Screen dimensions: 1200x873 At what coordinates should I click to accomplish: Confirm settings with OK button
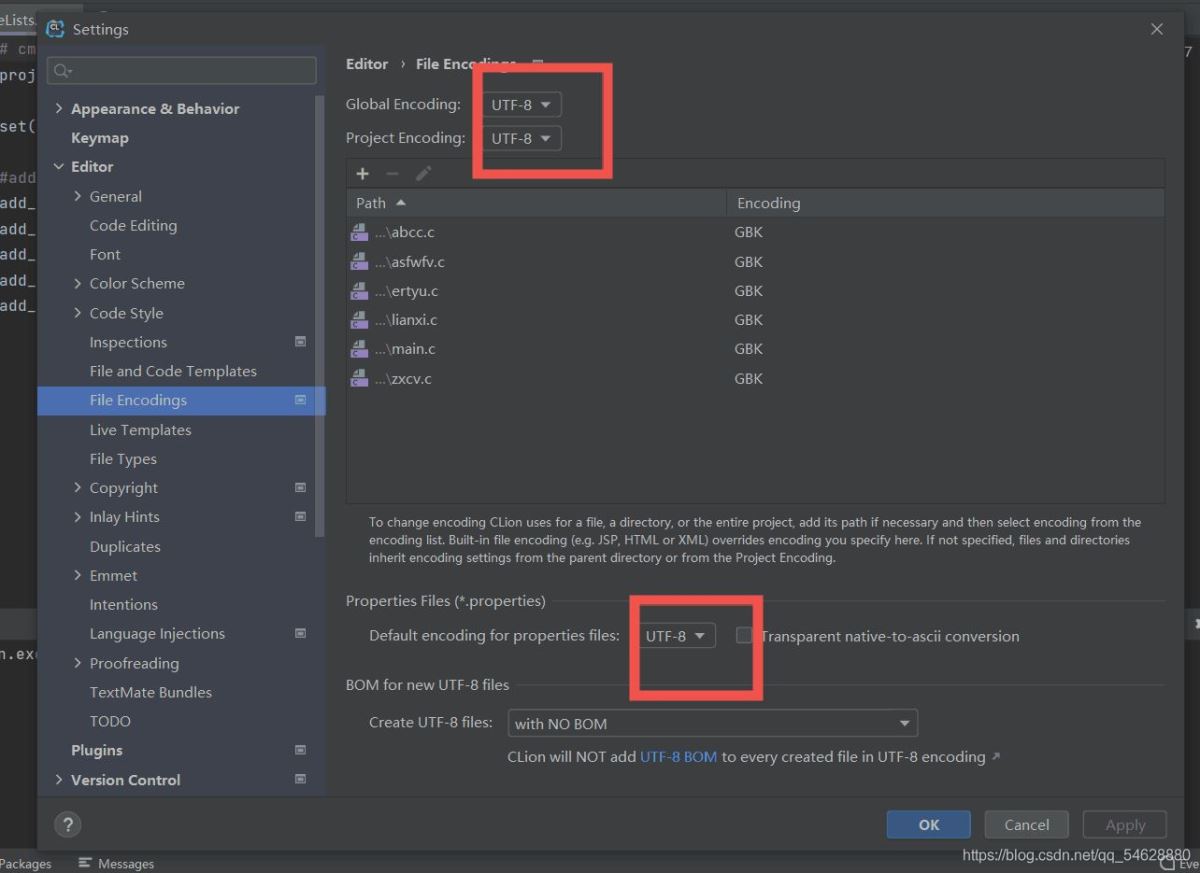coord(929,825)
